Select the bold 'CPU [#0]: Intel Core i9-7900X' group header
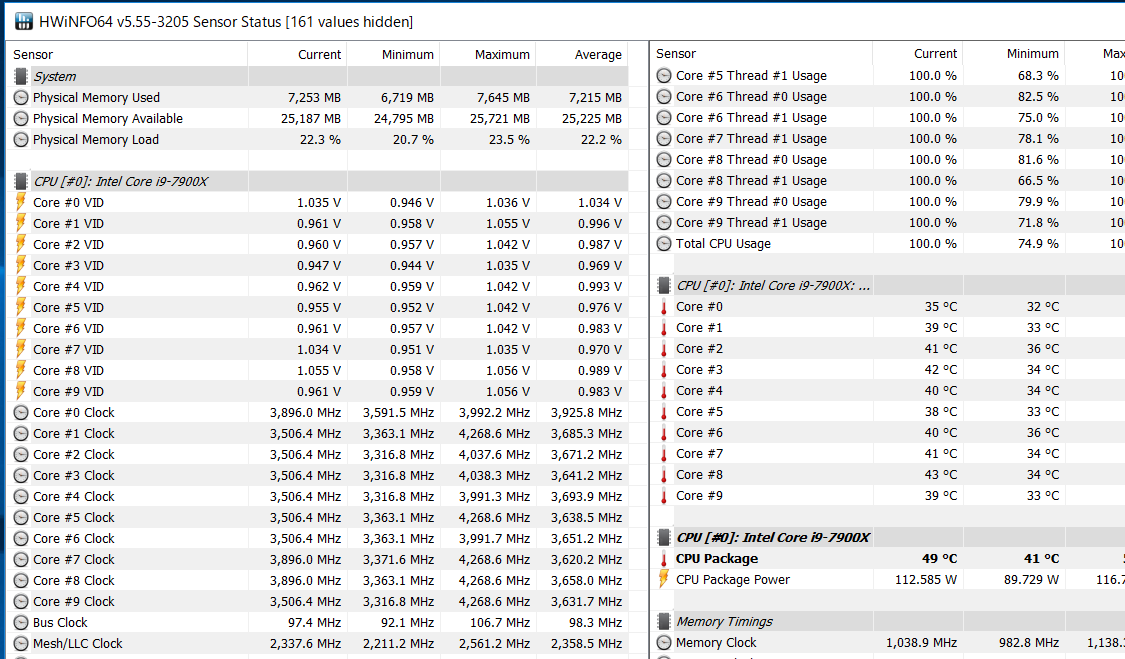The image size is (1125, 659). pyautogui.click(x=773, y=538)
